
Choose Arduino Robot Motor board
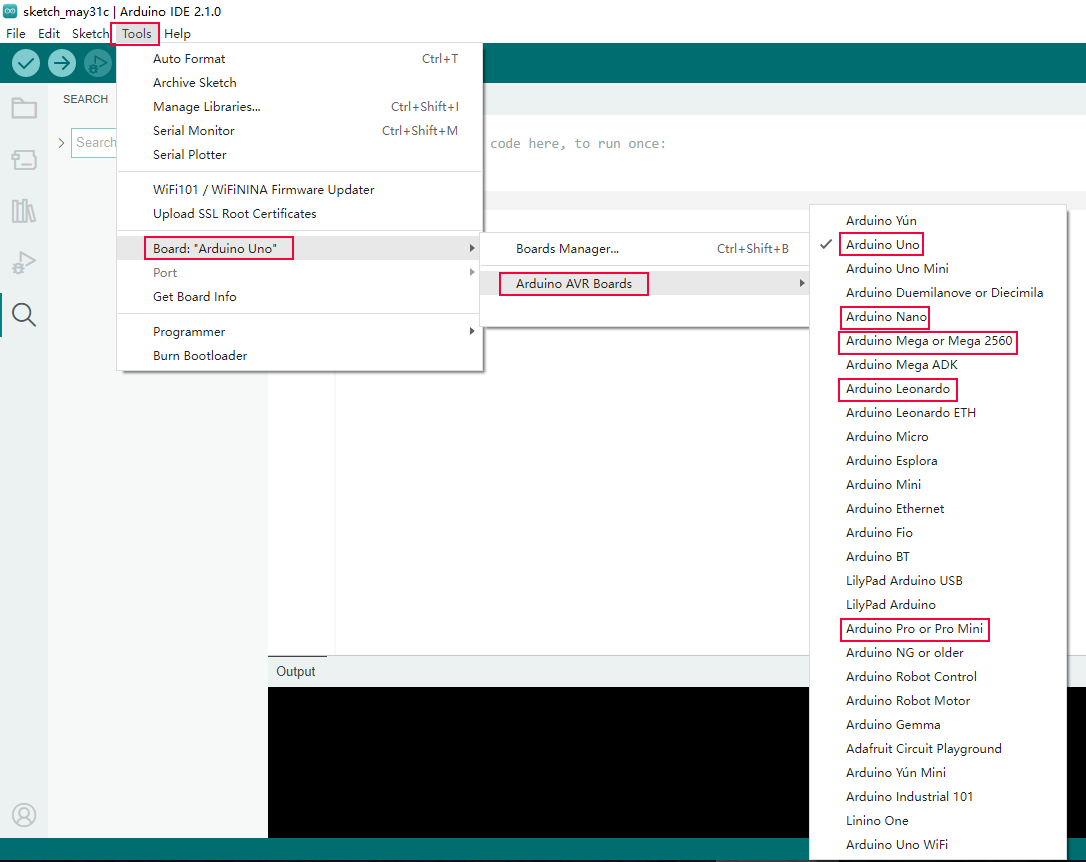(938, 701)
